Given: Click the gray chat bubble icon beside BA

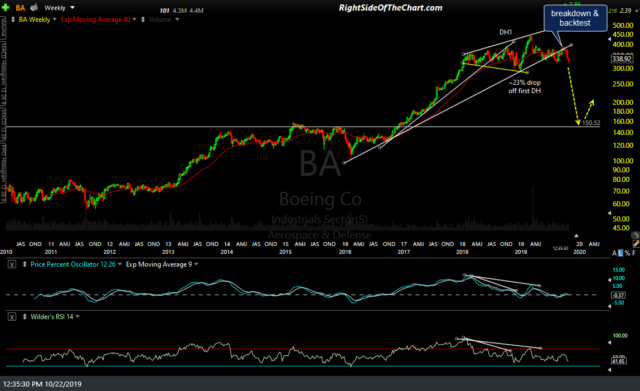Looking at the screenshot, I should (x=34, y=7).
